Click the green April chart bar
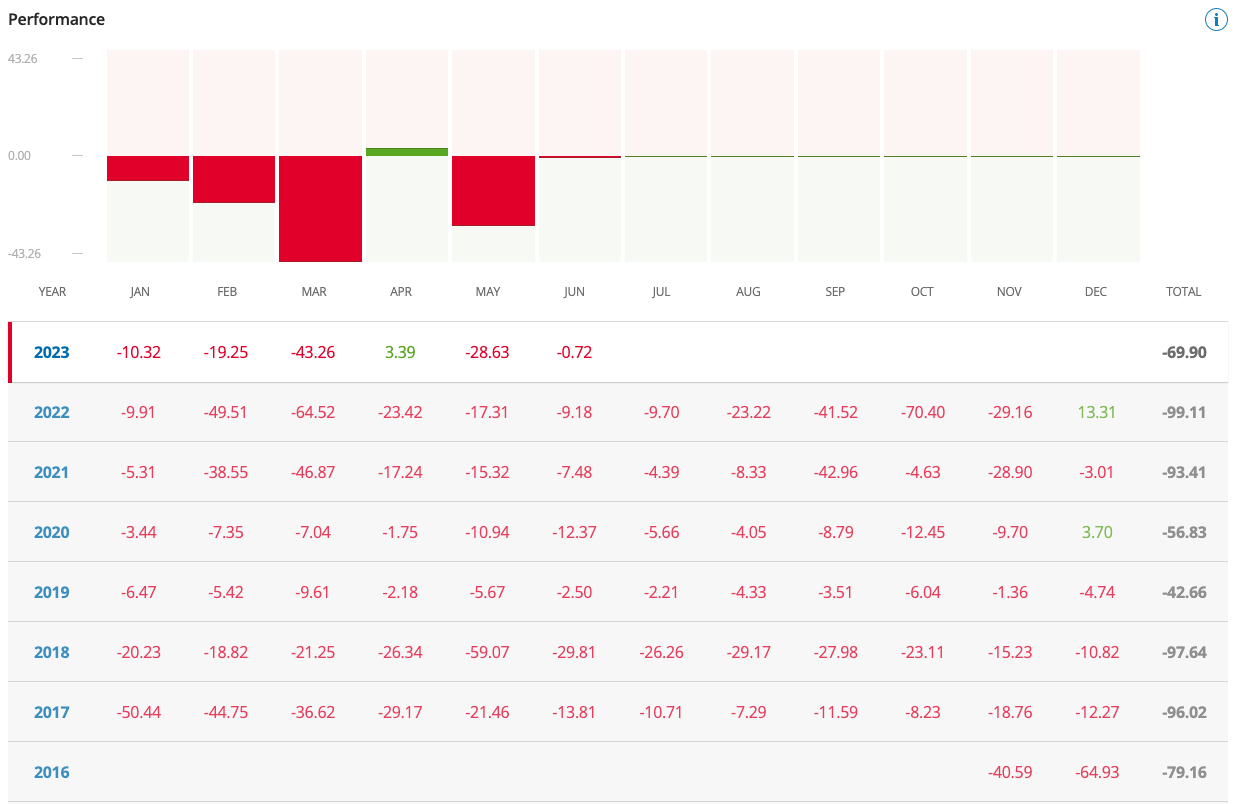This screenshot has height=804, width=1246. click(x=407, y=152)
